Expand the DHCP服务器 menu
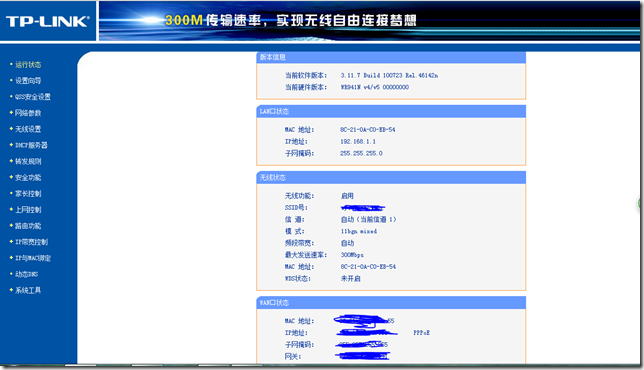The image size is (644, 370). (31, 145)
